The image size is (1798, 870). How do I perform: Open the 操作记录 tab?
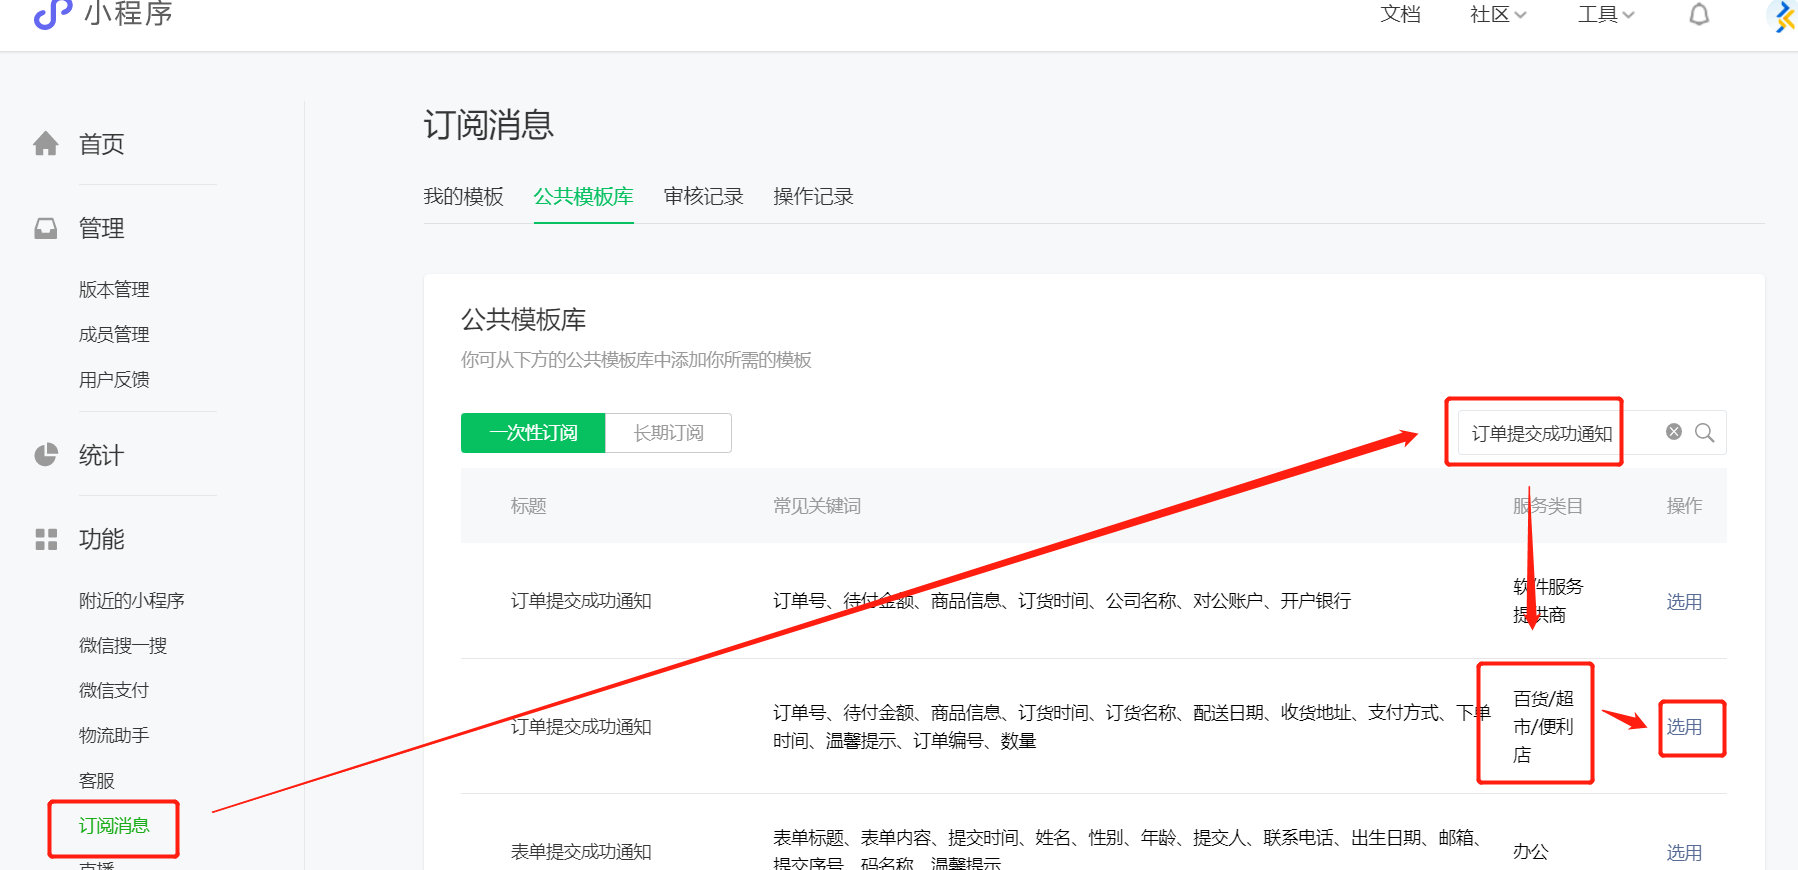[x=813, y=196]
